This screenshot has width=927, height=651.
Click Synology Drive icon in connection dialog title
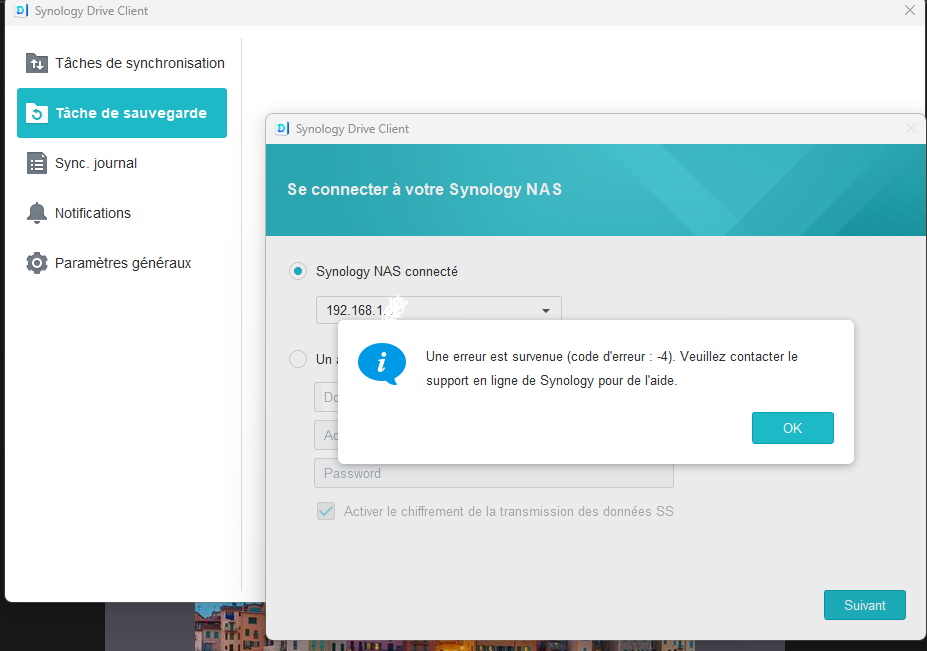(x=283, y=128)
